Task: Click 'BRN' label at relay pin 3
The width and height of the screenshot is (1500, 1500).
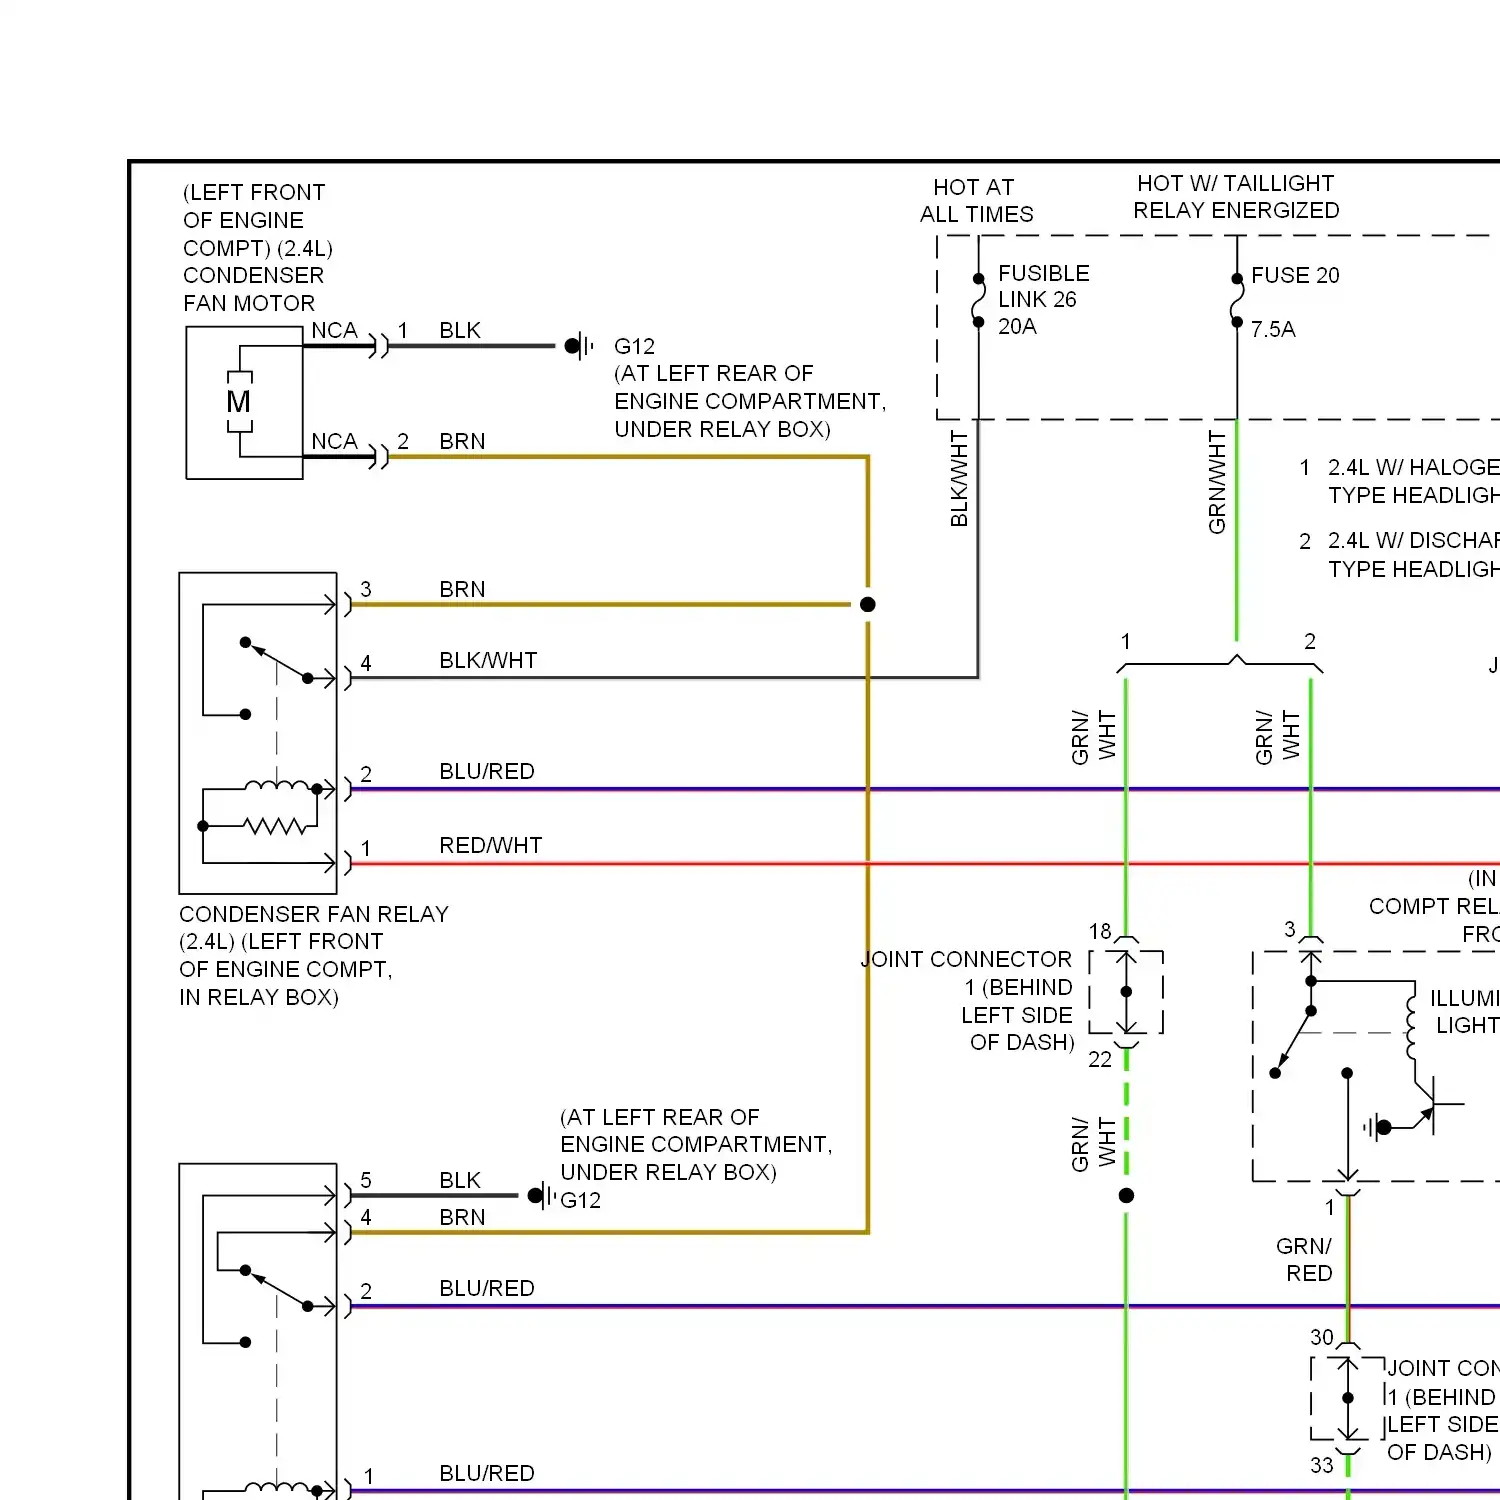Action: click(462, 589)
